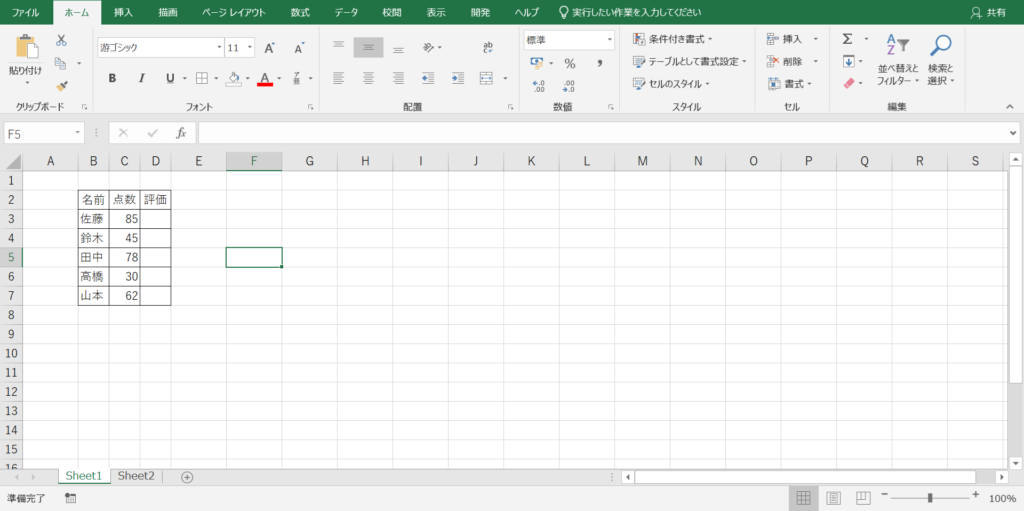
Task: Open Sort and Filter (並べ替えとフィルター)
Action: click(898, 59)
